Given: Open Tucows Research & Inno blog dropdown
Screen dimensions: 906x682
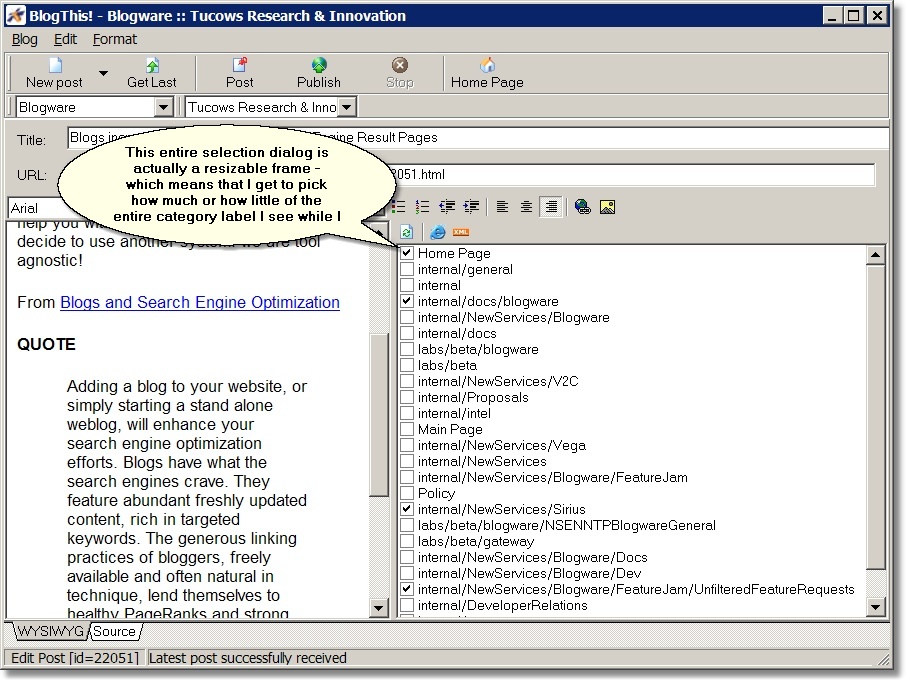Looking at the screenshot, I should pos(347,107).
